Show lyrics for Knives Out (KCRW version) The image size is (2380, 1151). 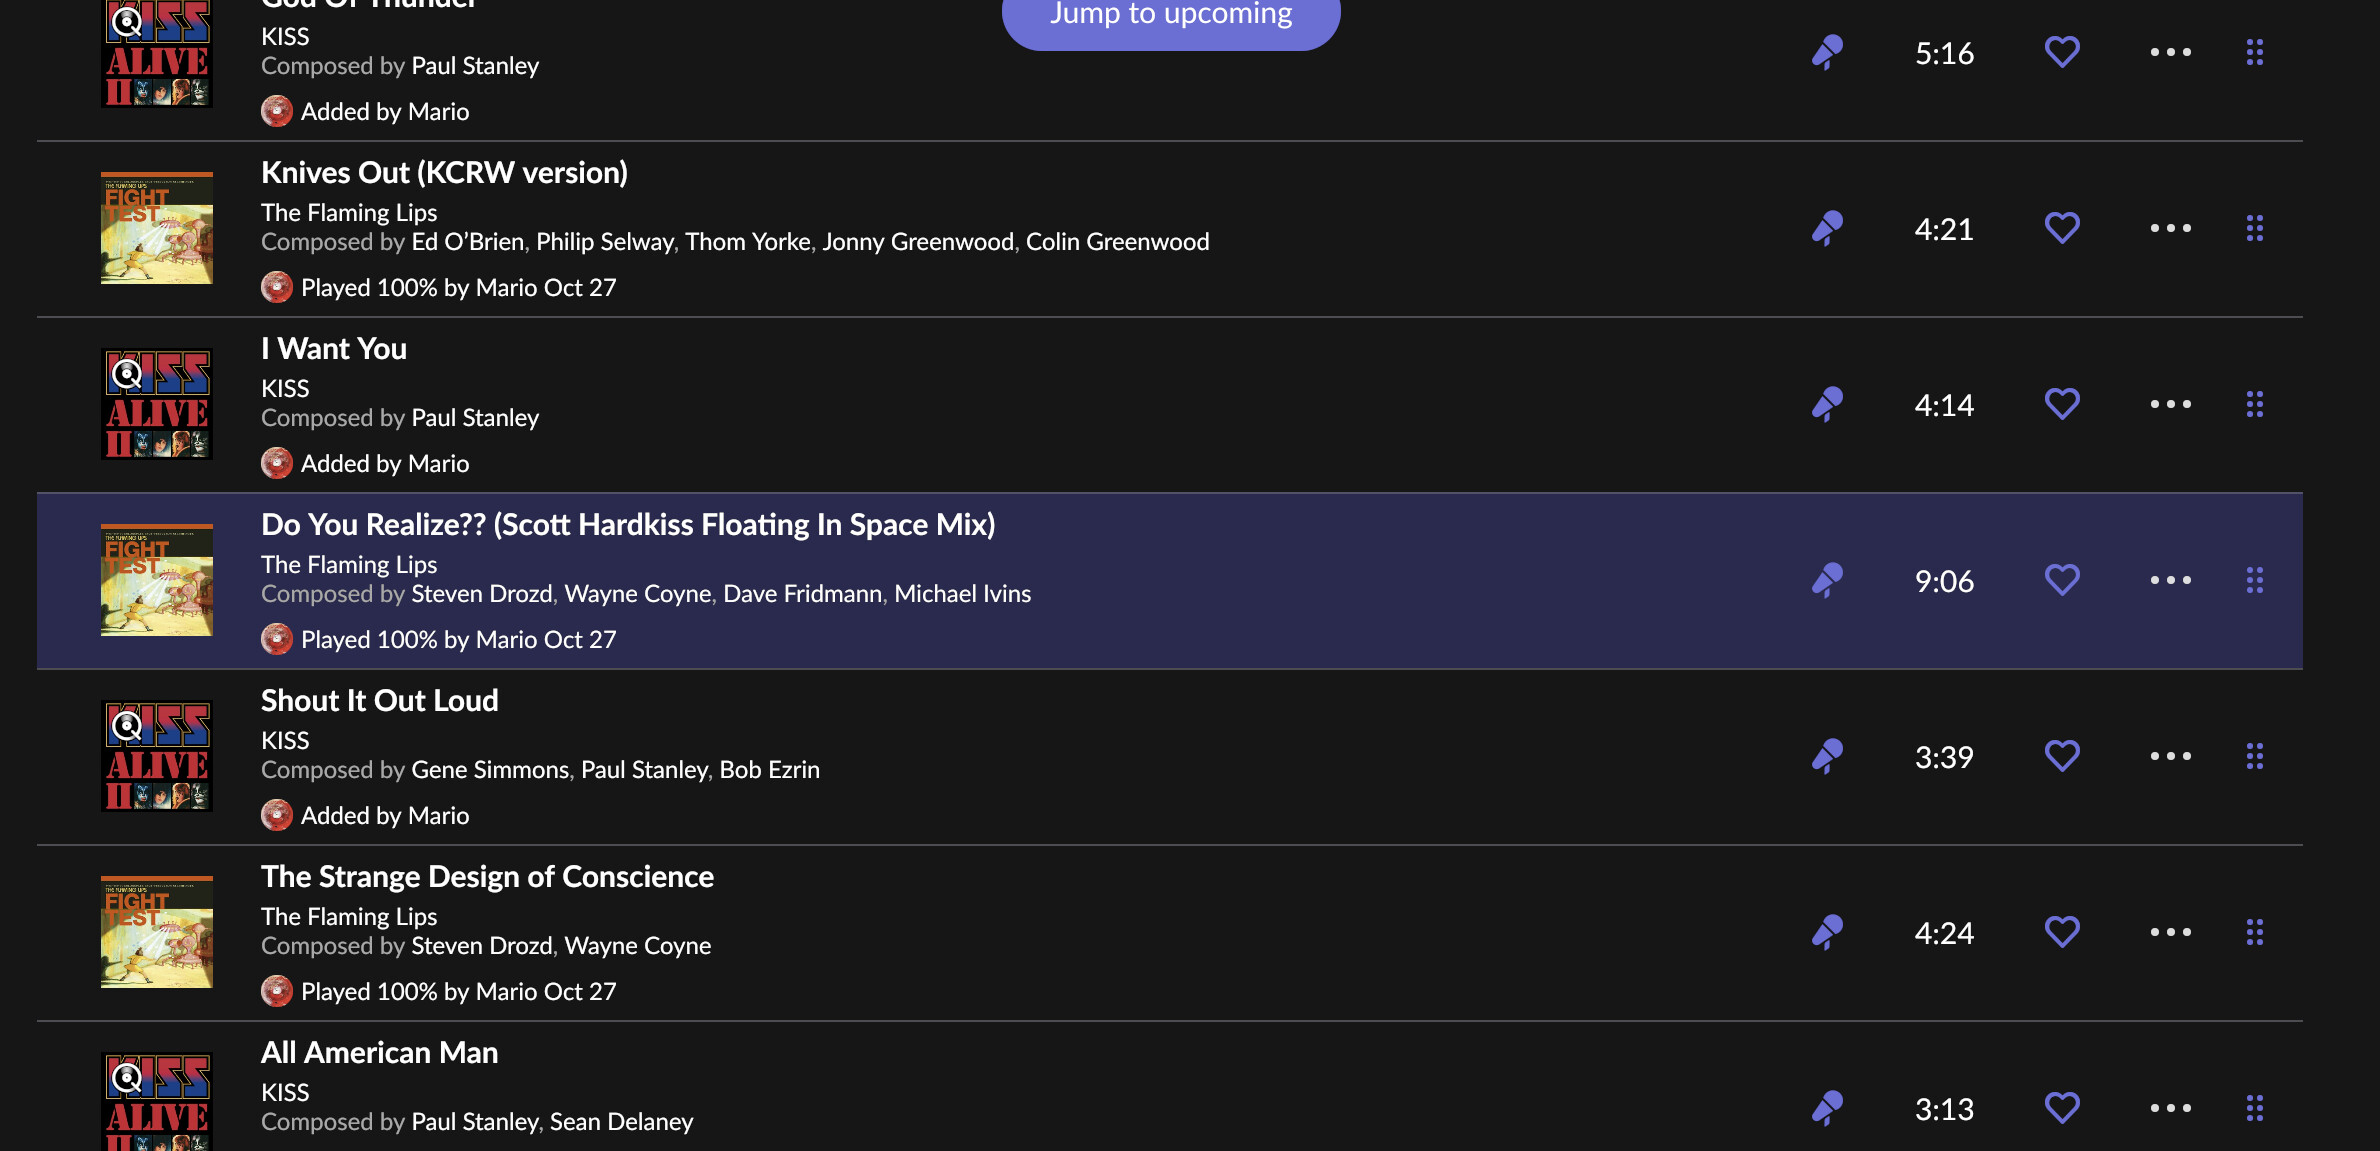[1827, 229]
